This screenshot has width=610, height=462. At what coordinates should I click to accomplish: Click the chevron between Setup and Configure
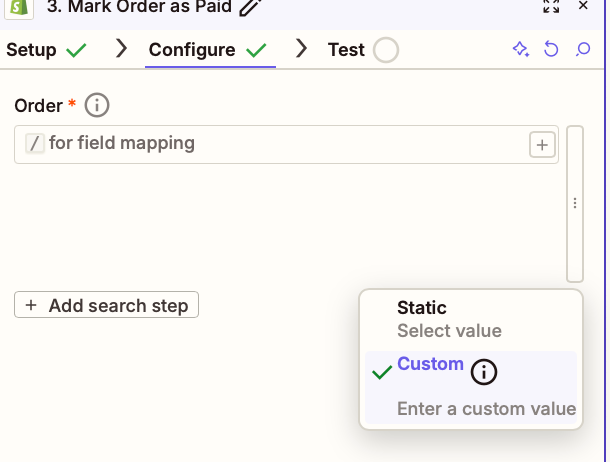click(122, 49)
